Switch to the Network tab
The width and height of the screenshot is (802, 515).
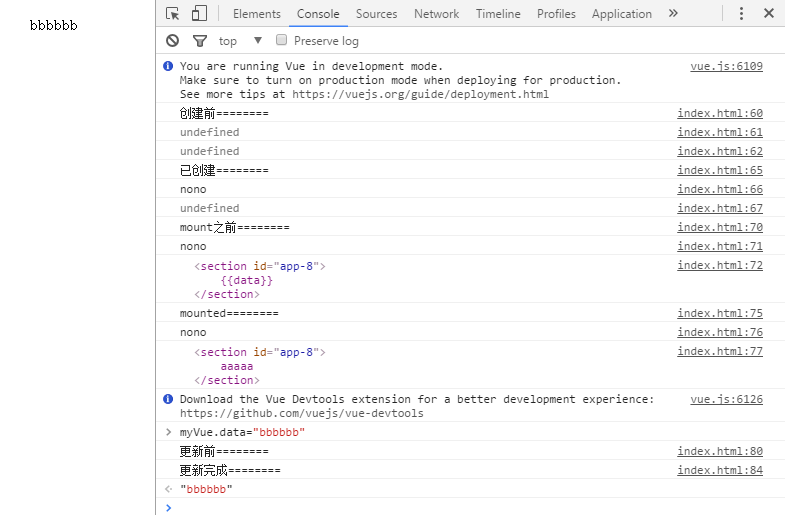pyautogui.click(x=436, y=14)
